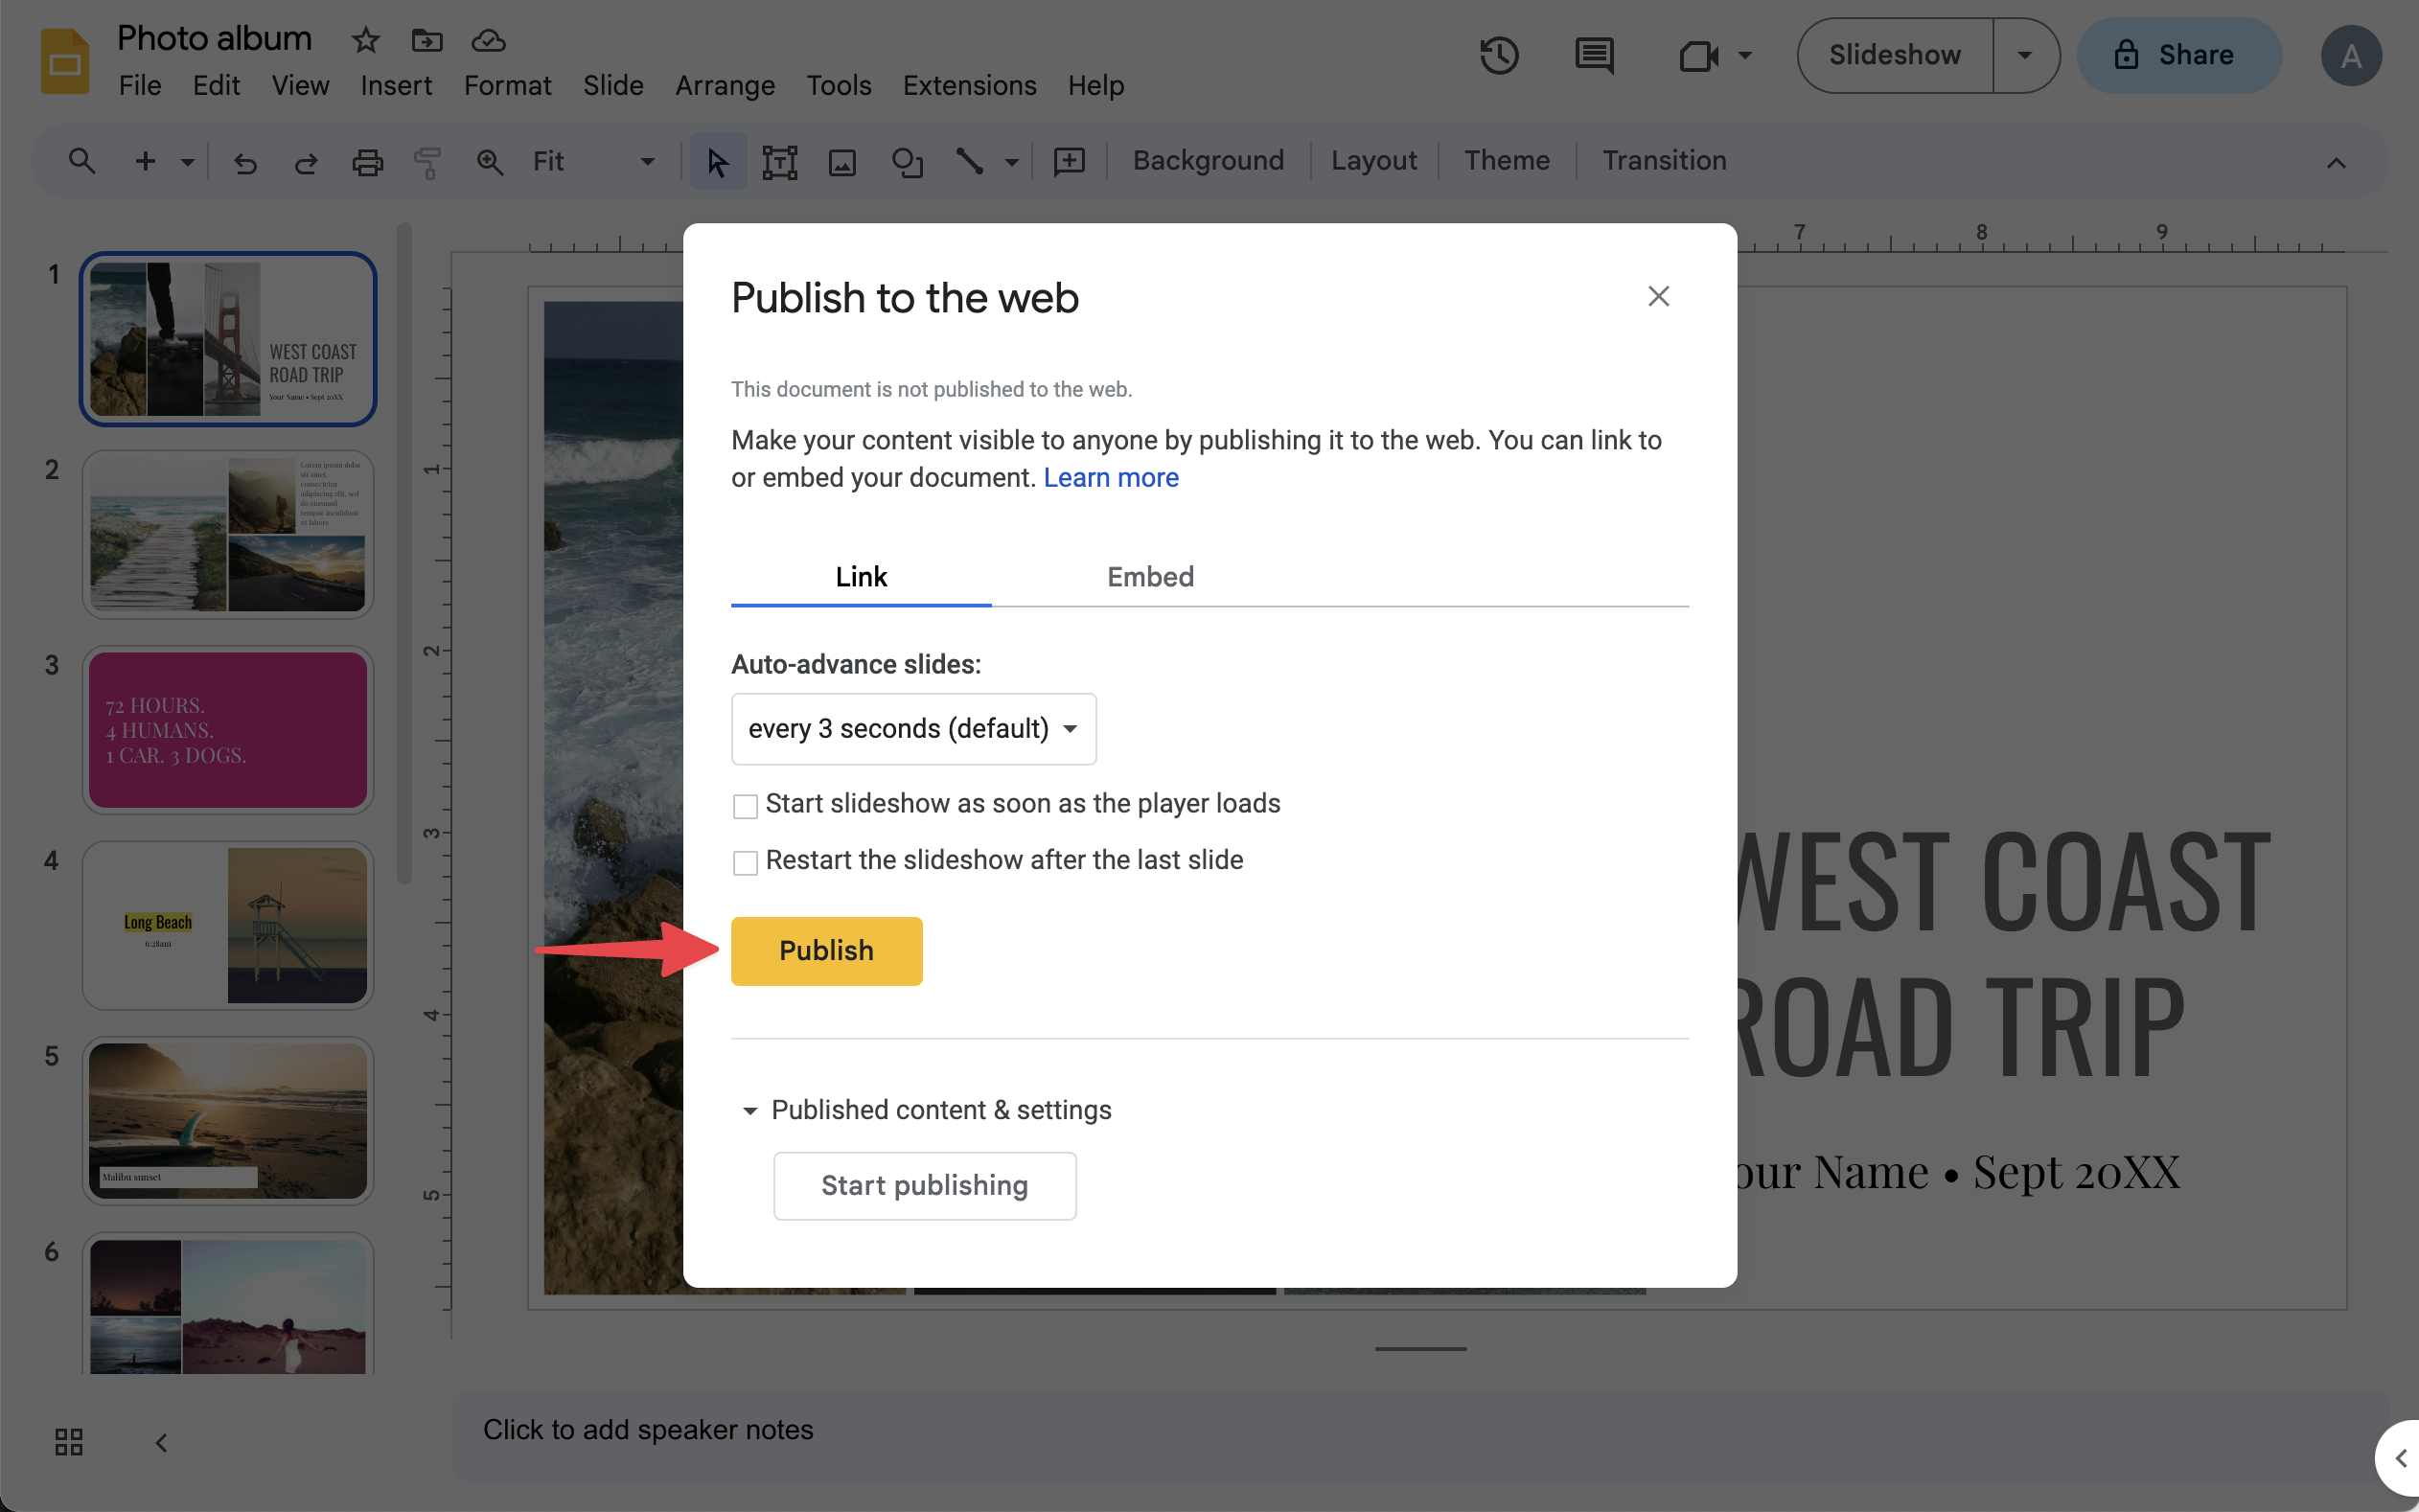Open the auto-advance slides dropdown
This screenshot has height=1512, width=2419.
click(x=912, y=729)
